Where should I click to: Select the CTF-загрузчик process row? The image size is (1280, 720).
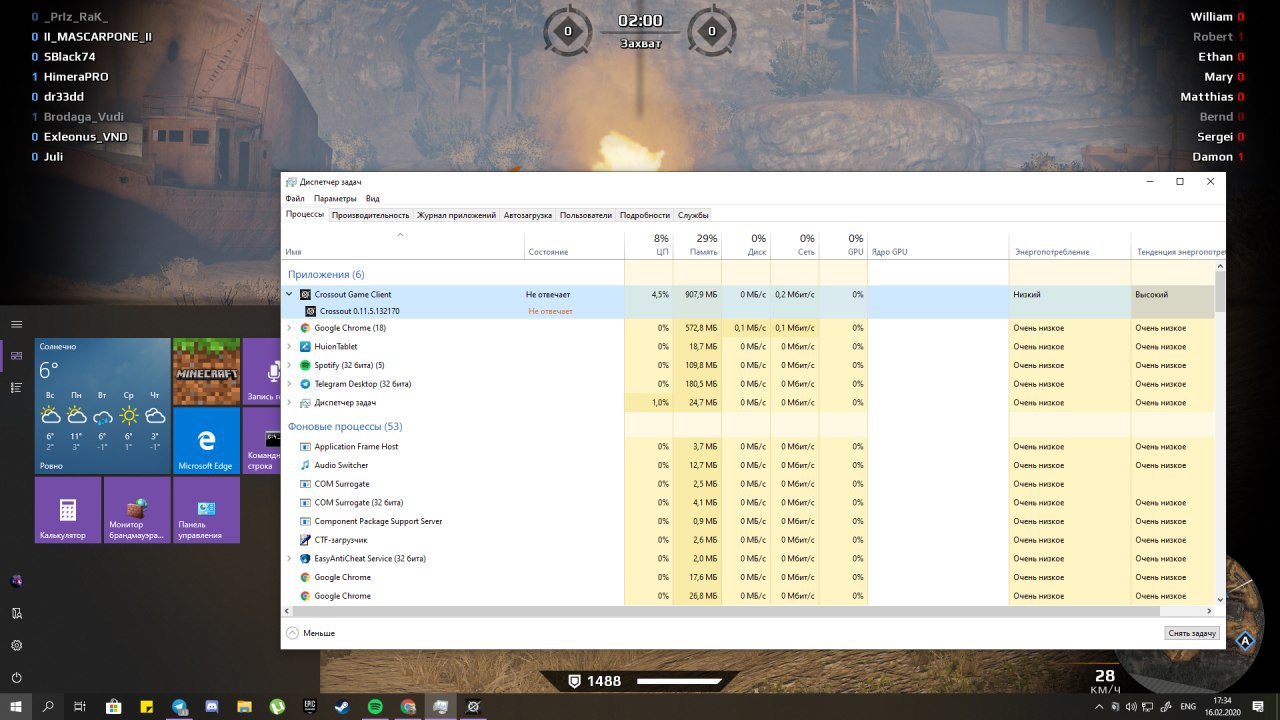pos(750,540)
